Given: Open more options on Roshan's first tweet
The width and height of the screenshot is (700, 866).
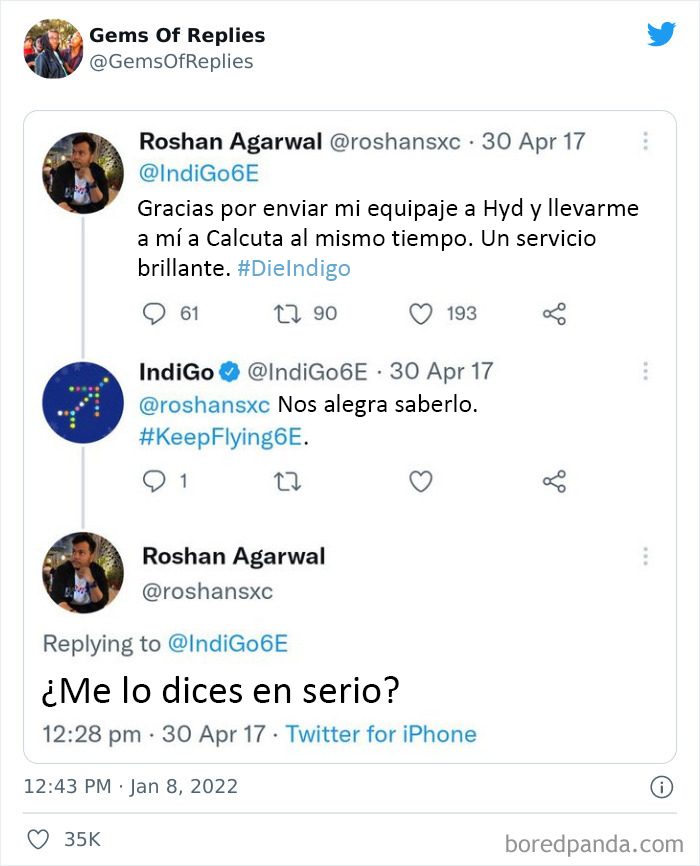Looking at the screenshot, I should 645,142.
